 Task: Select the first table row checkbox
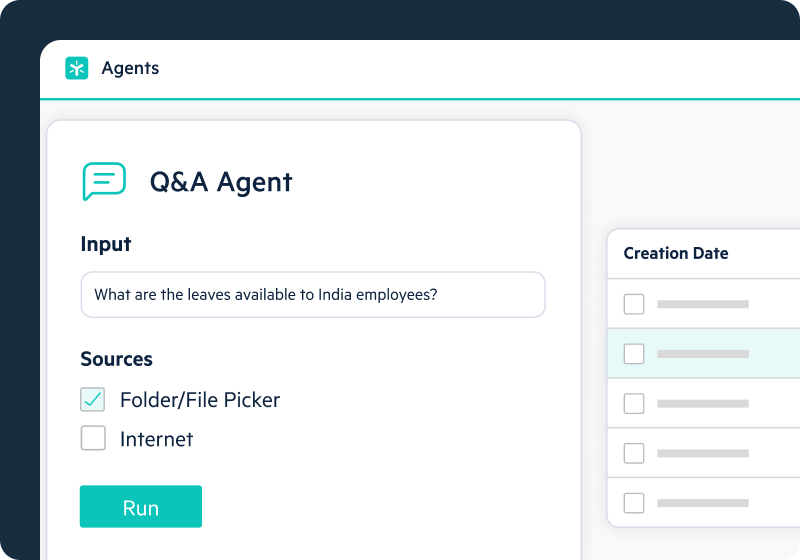pos(634,304)
